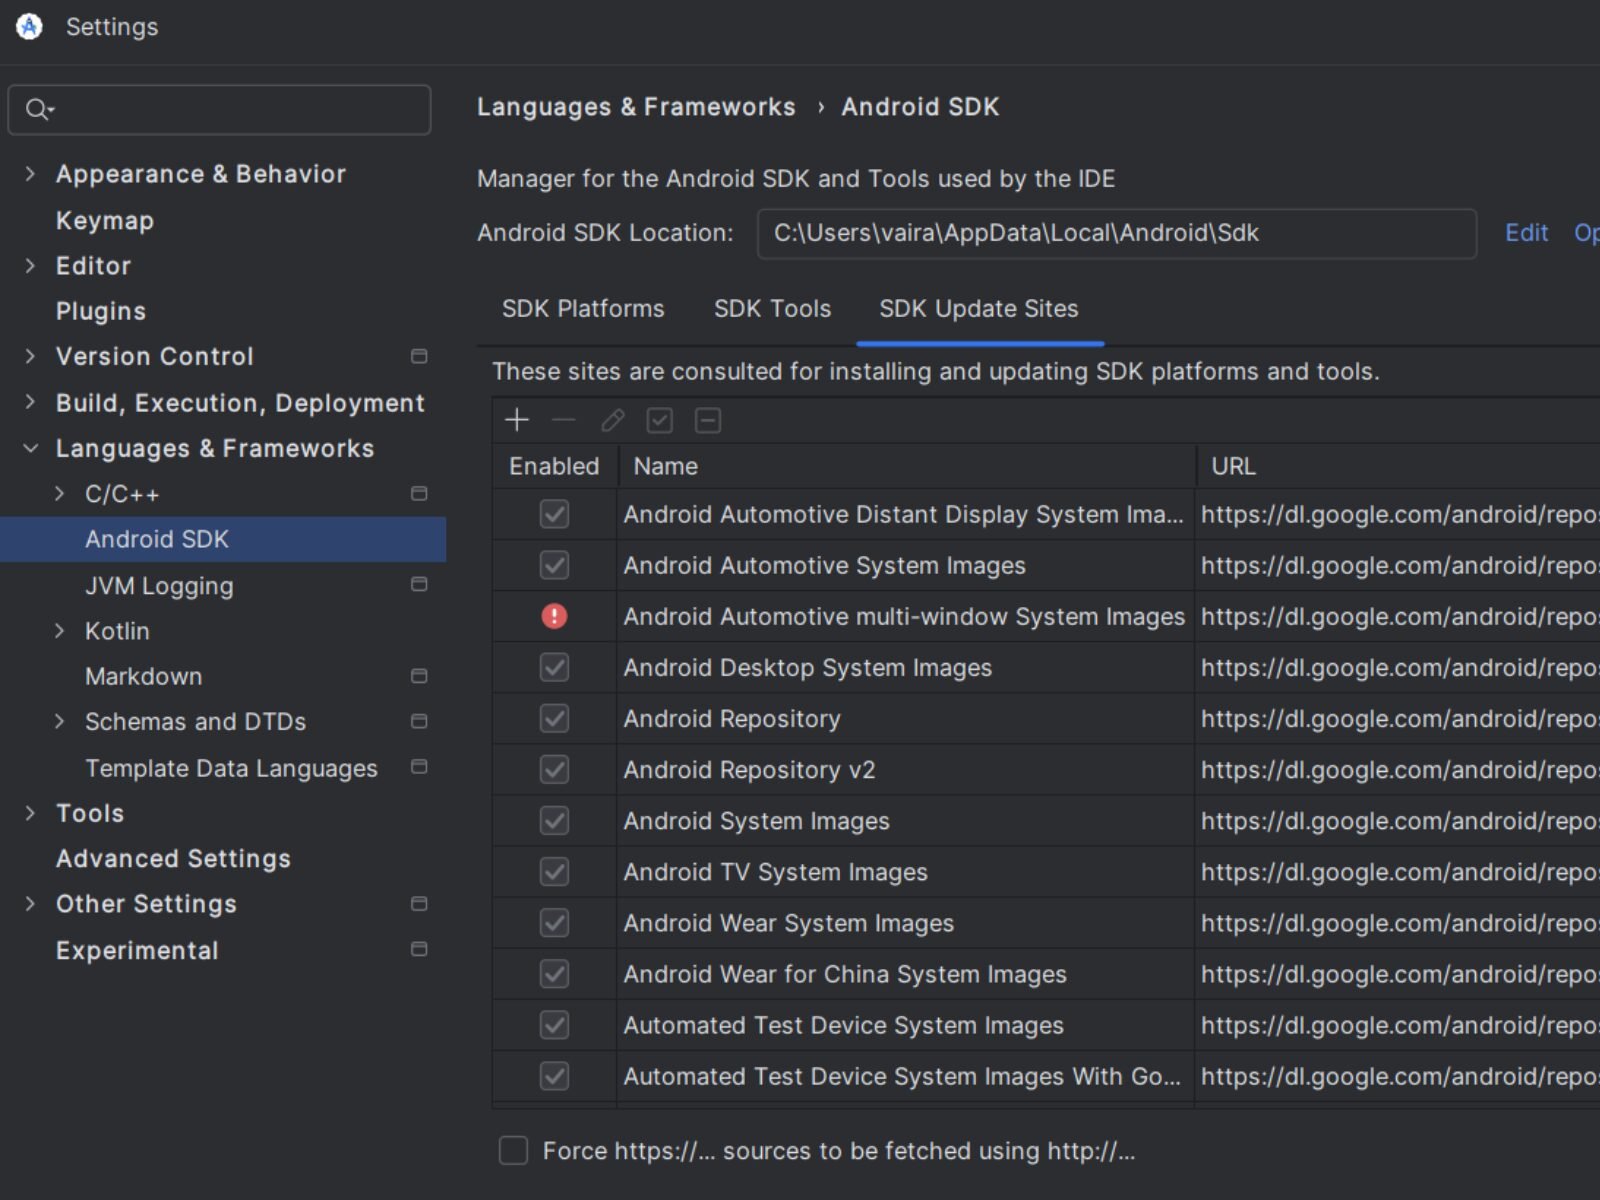The image size is (1600, 1200).
Task: Sort table by URL column header
Action: click(1398, 466)
